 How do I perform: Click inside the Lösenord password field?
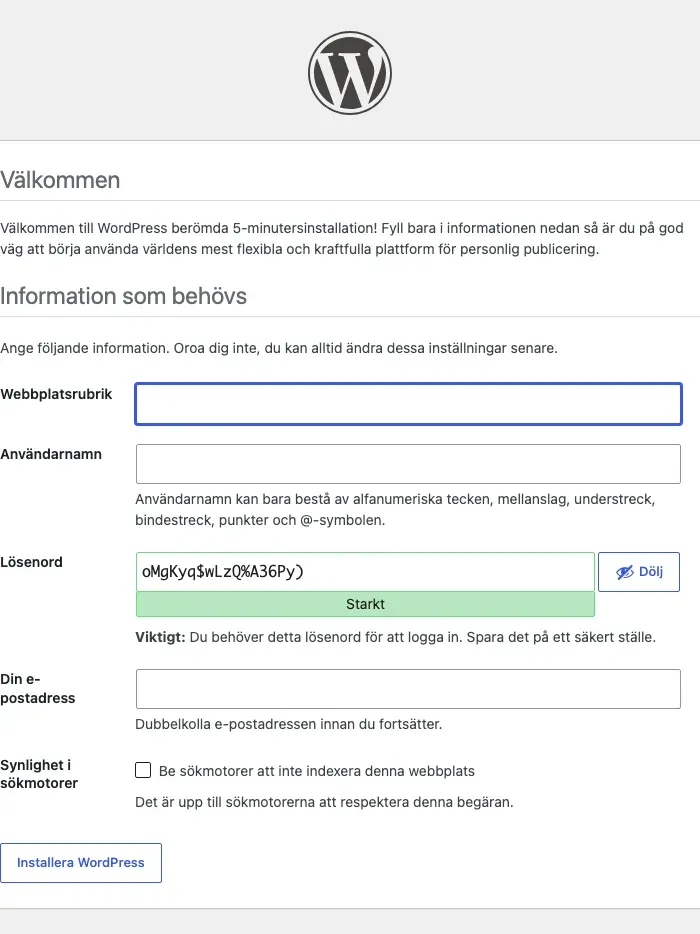tap(365, 572)
